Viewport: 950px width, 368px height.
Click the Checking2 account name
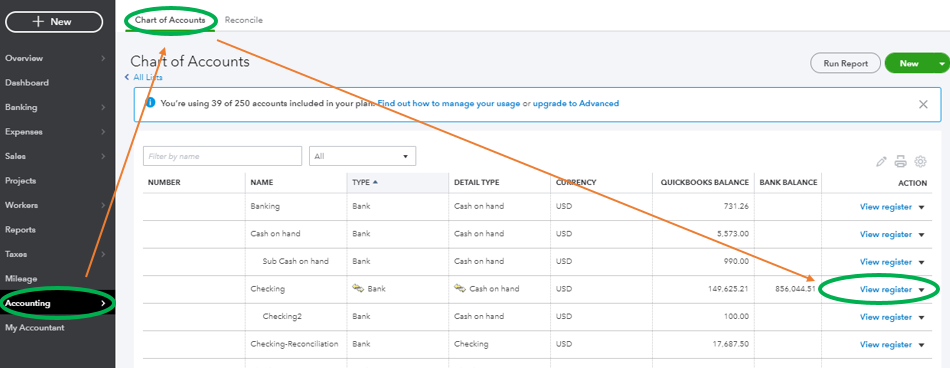coord(282,316)
